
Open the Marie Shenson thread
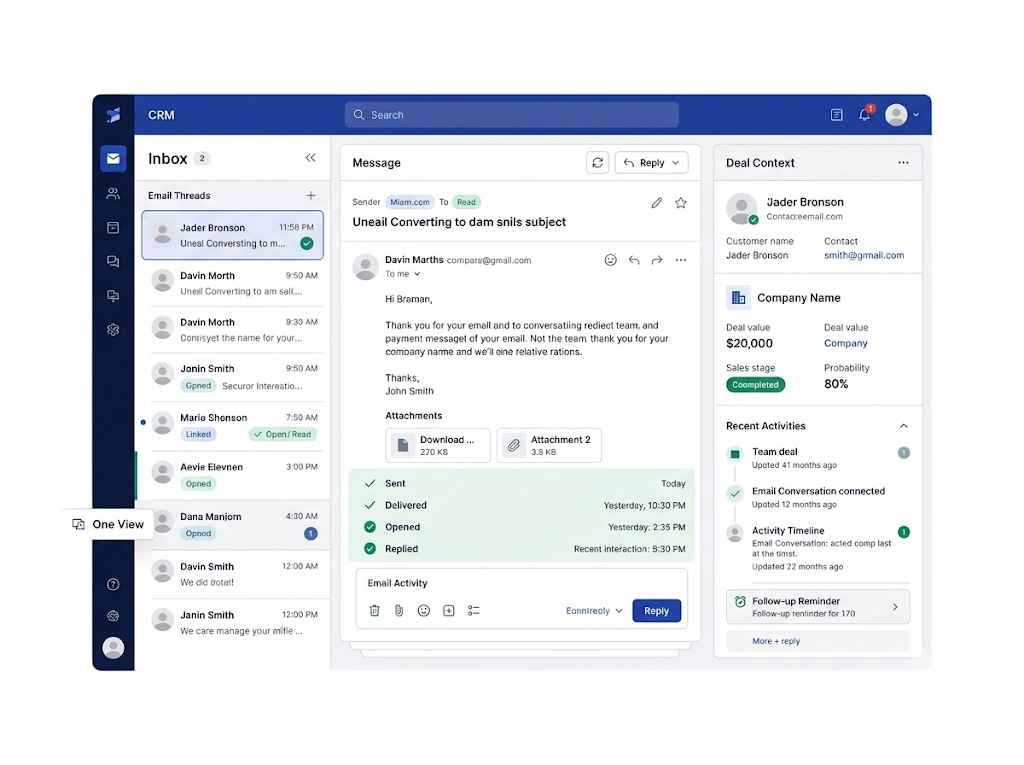[232, 426]
